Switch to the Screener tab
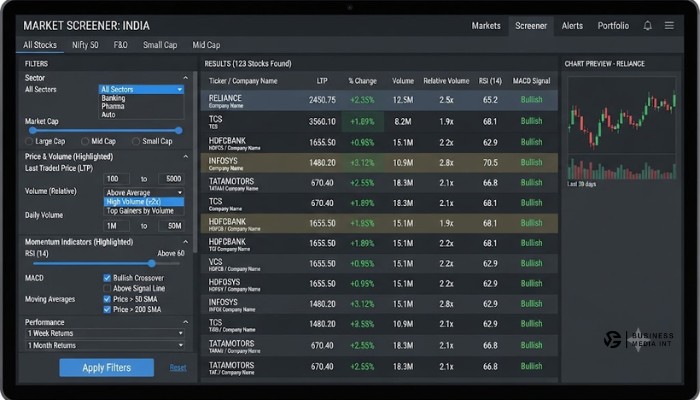 531,26
